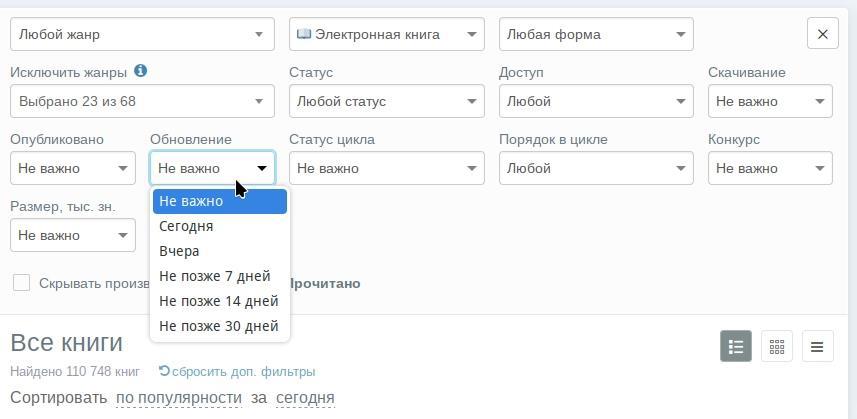Select Не позже 14 дней option
The image size is (857, 419).
point(218,301)
